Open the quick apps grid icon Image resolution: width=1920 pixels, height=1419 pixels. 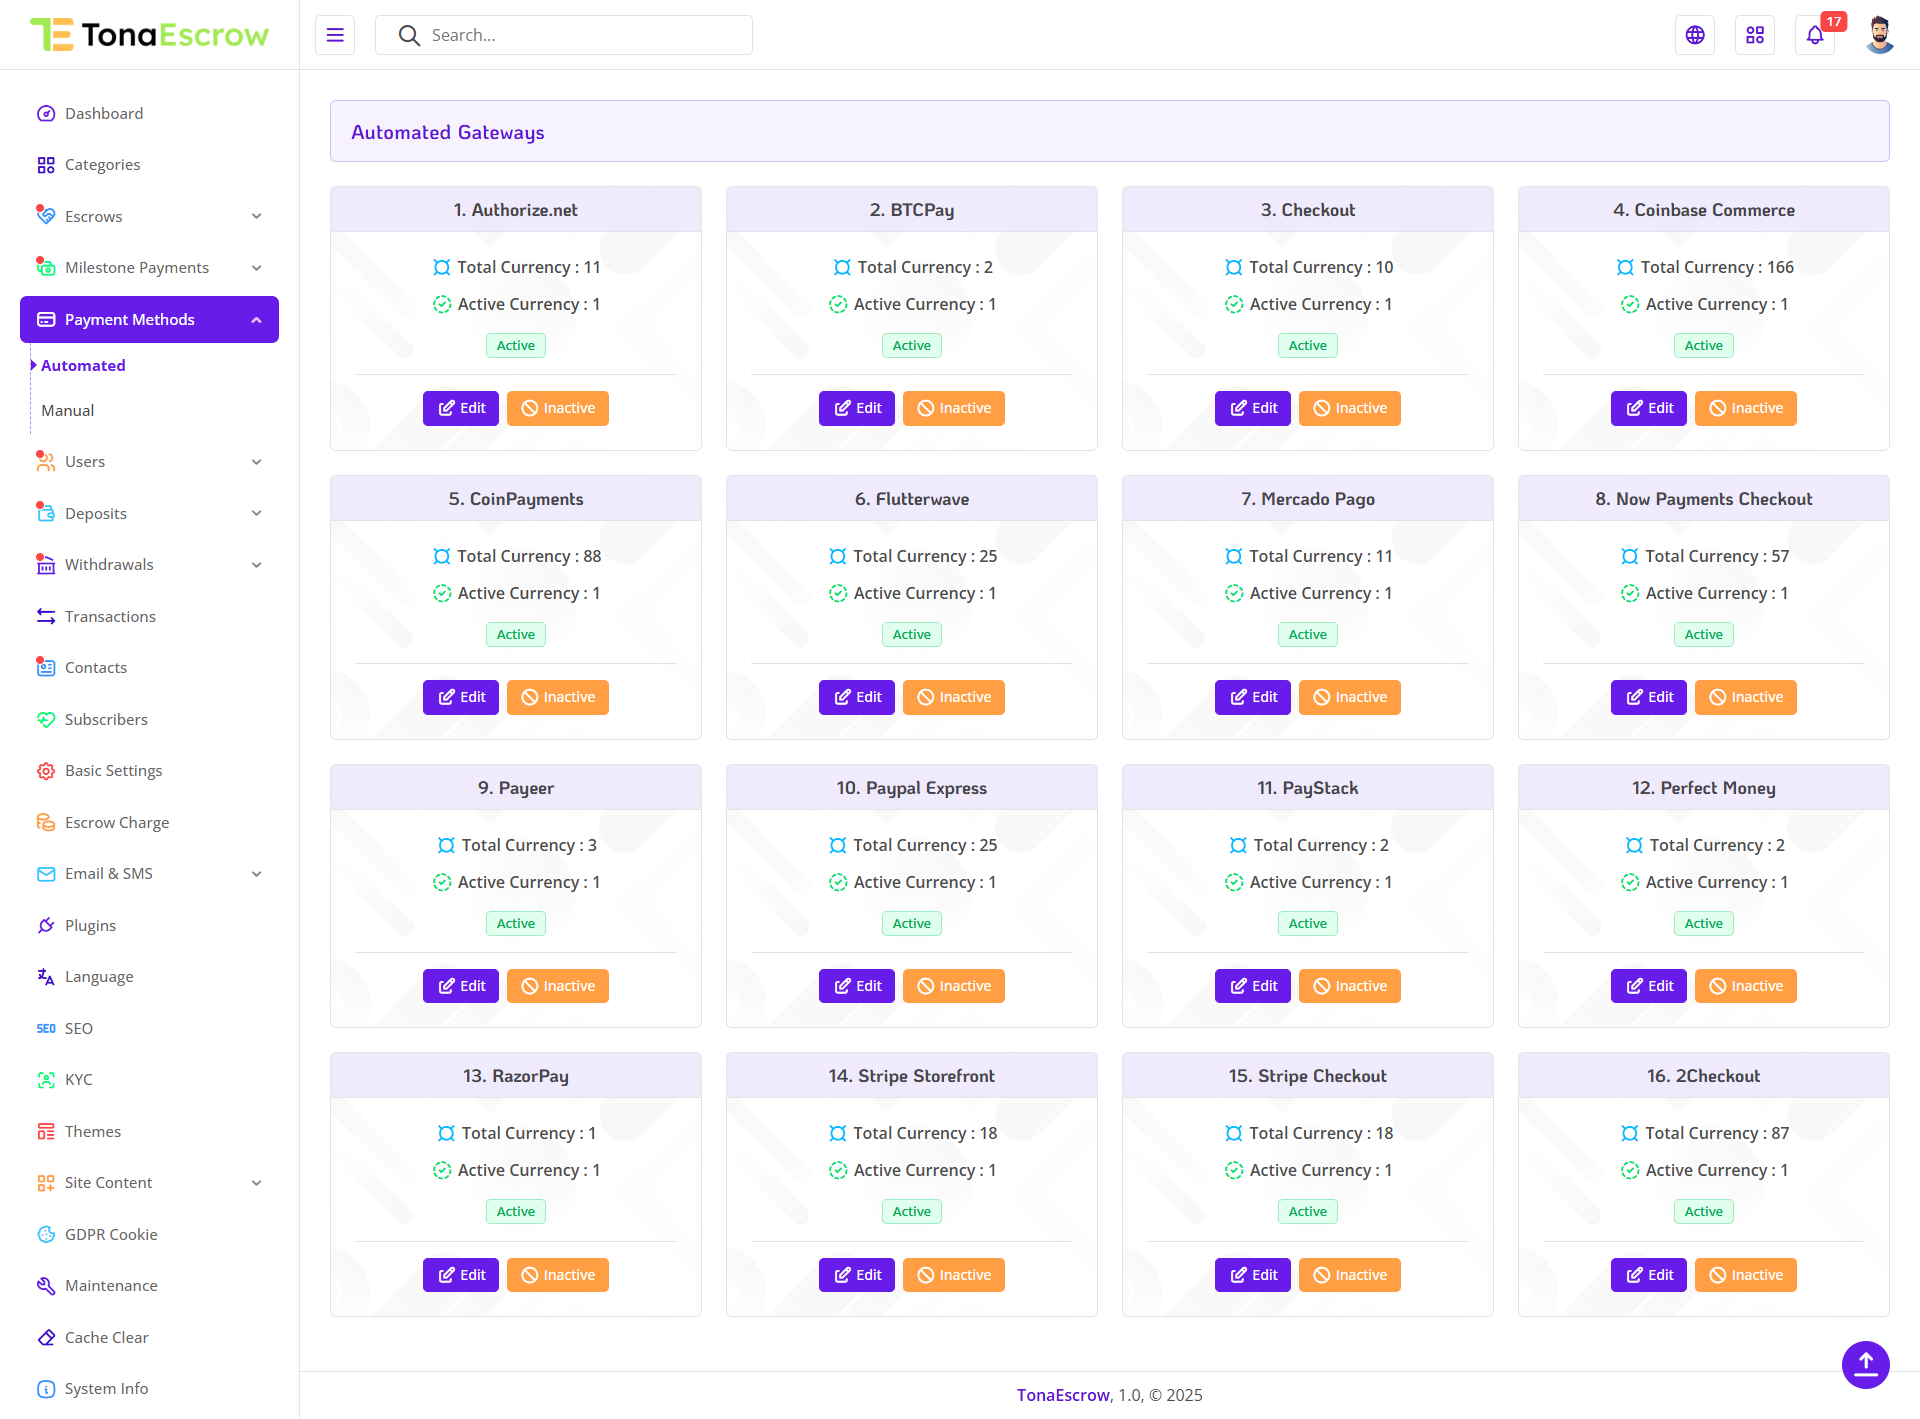(x=1754, y=34)
